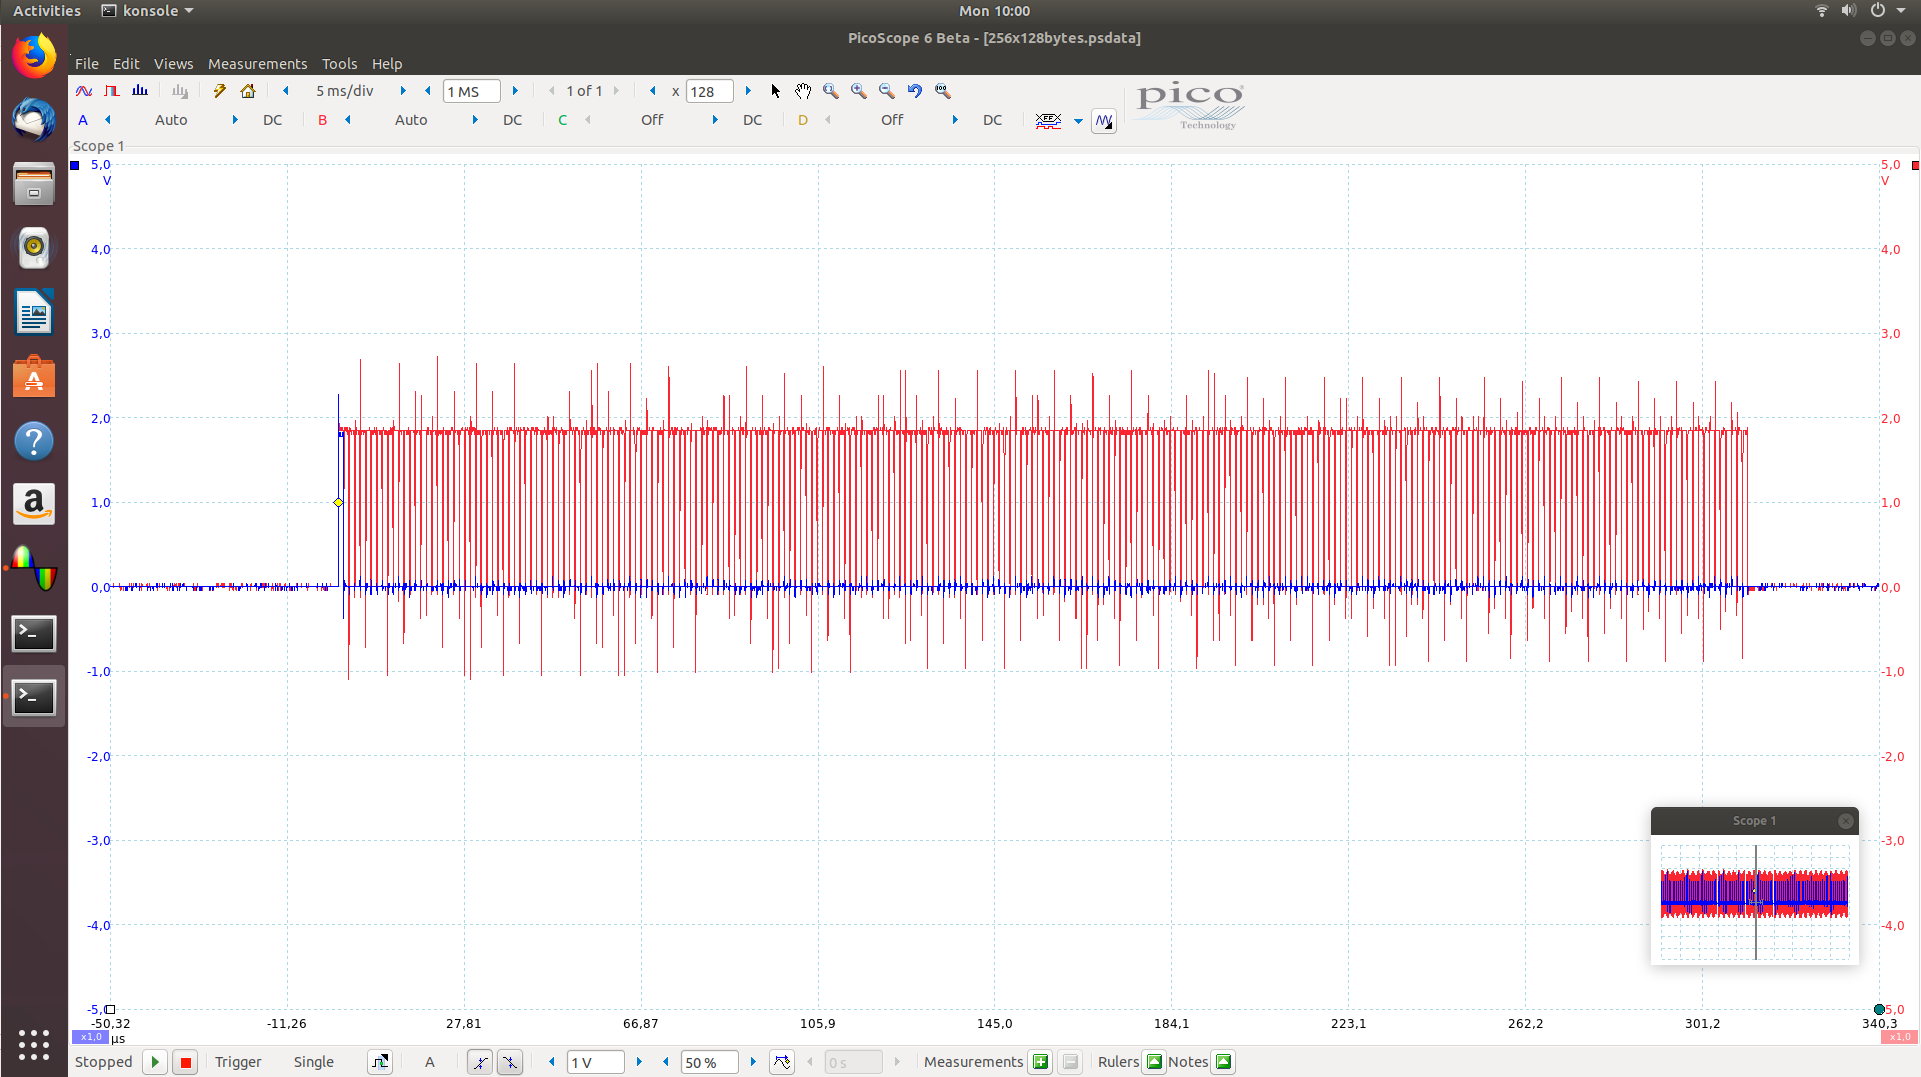Toggle Notes panel display button
Image resolution: width=1921 pixels, height=1077 pixels.
(1223, 1062)
